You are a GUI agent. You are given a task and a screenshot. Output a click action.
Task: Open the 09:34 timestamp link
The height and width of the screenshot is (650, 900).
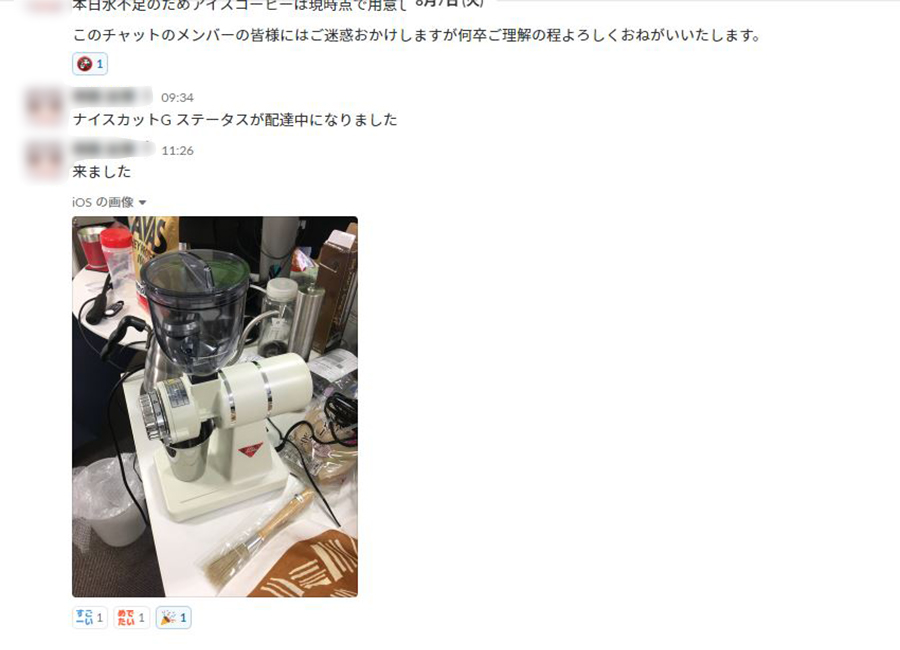tap(177, 98)
